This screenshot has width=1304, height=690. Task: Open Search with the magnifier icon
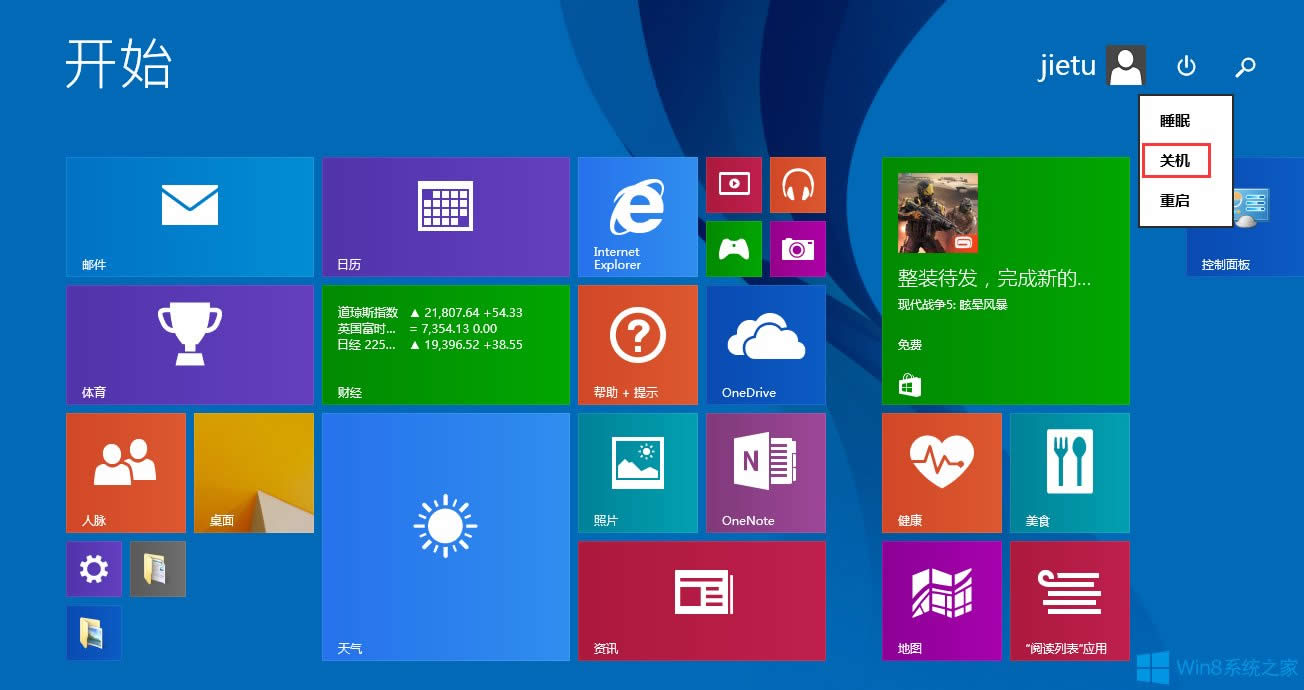tap(1246, 67)
